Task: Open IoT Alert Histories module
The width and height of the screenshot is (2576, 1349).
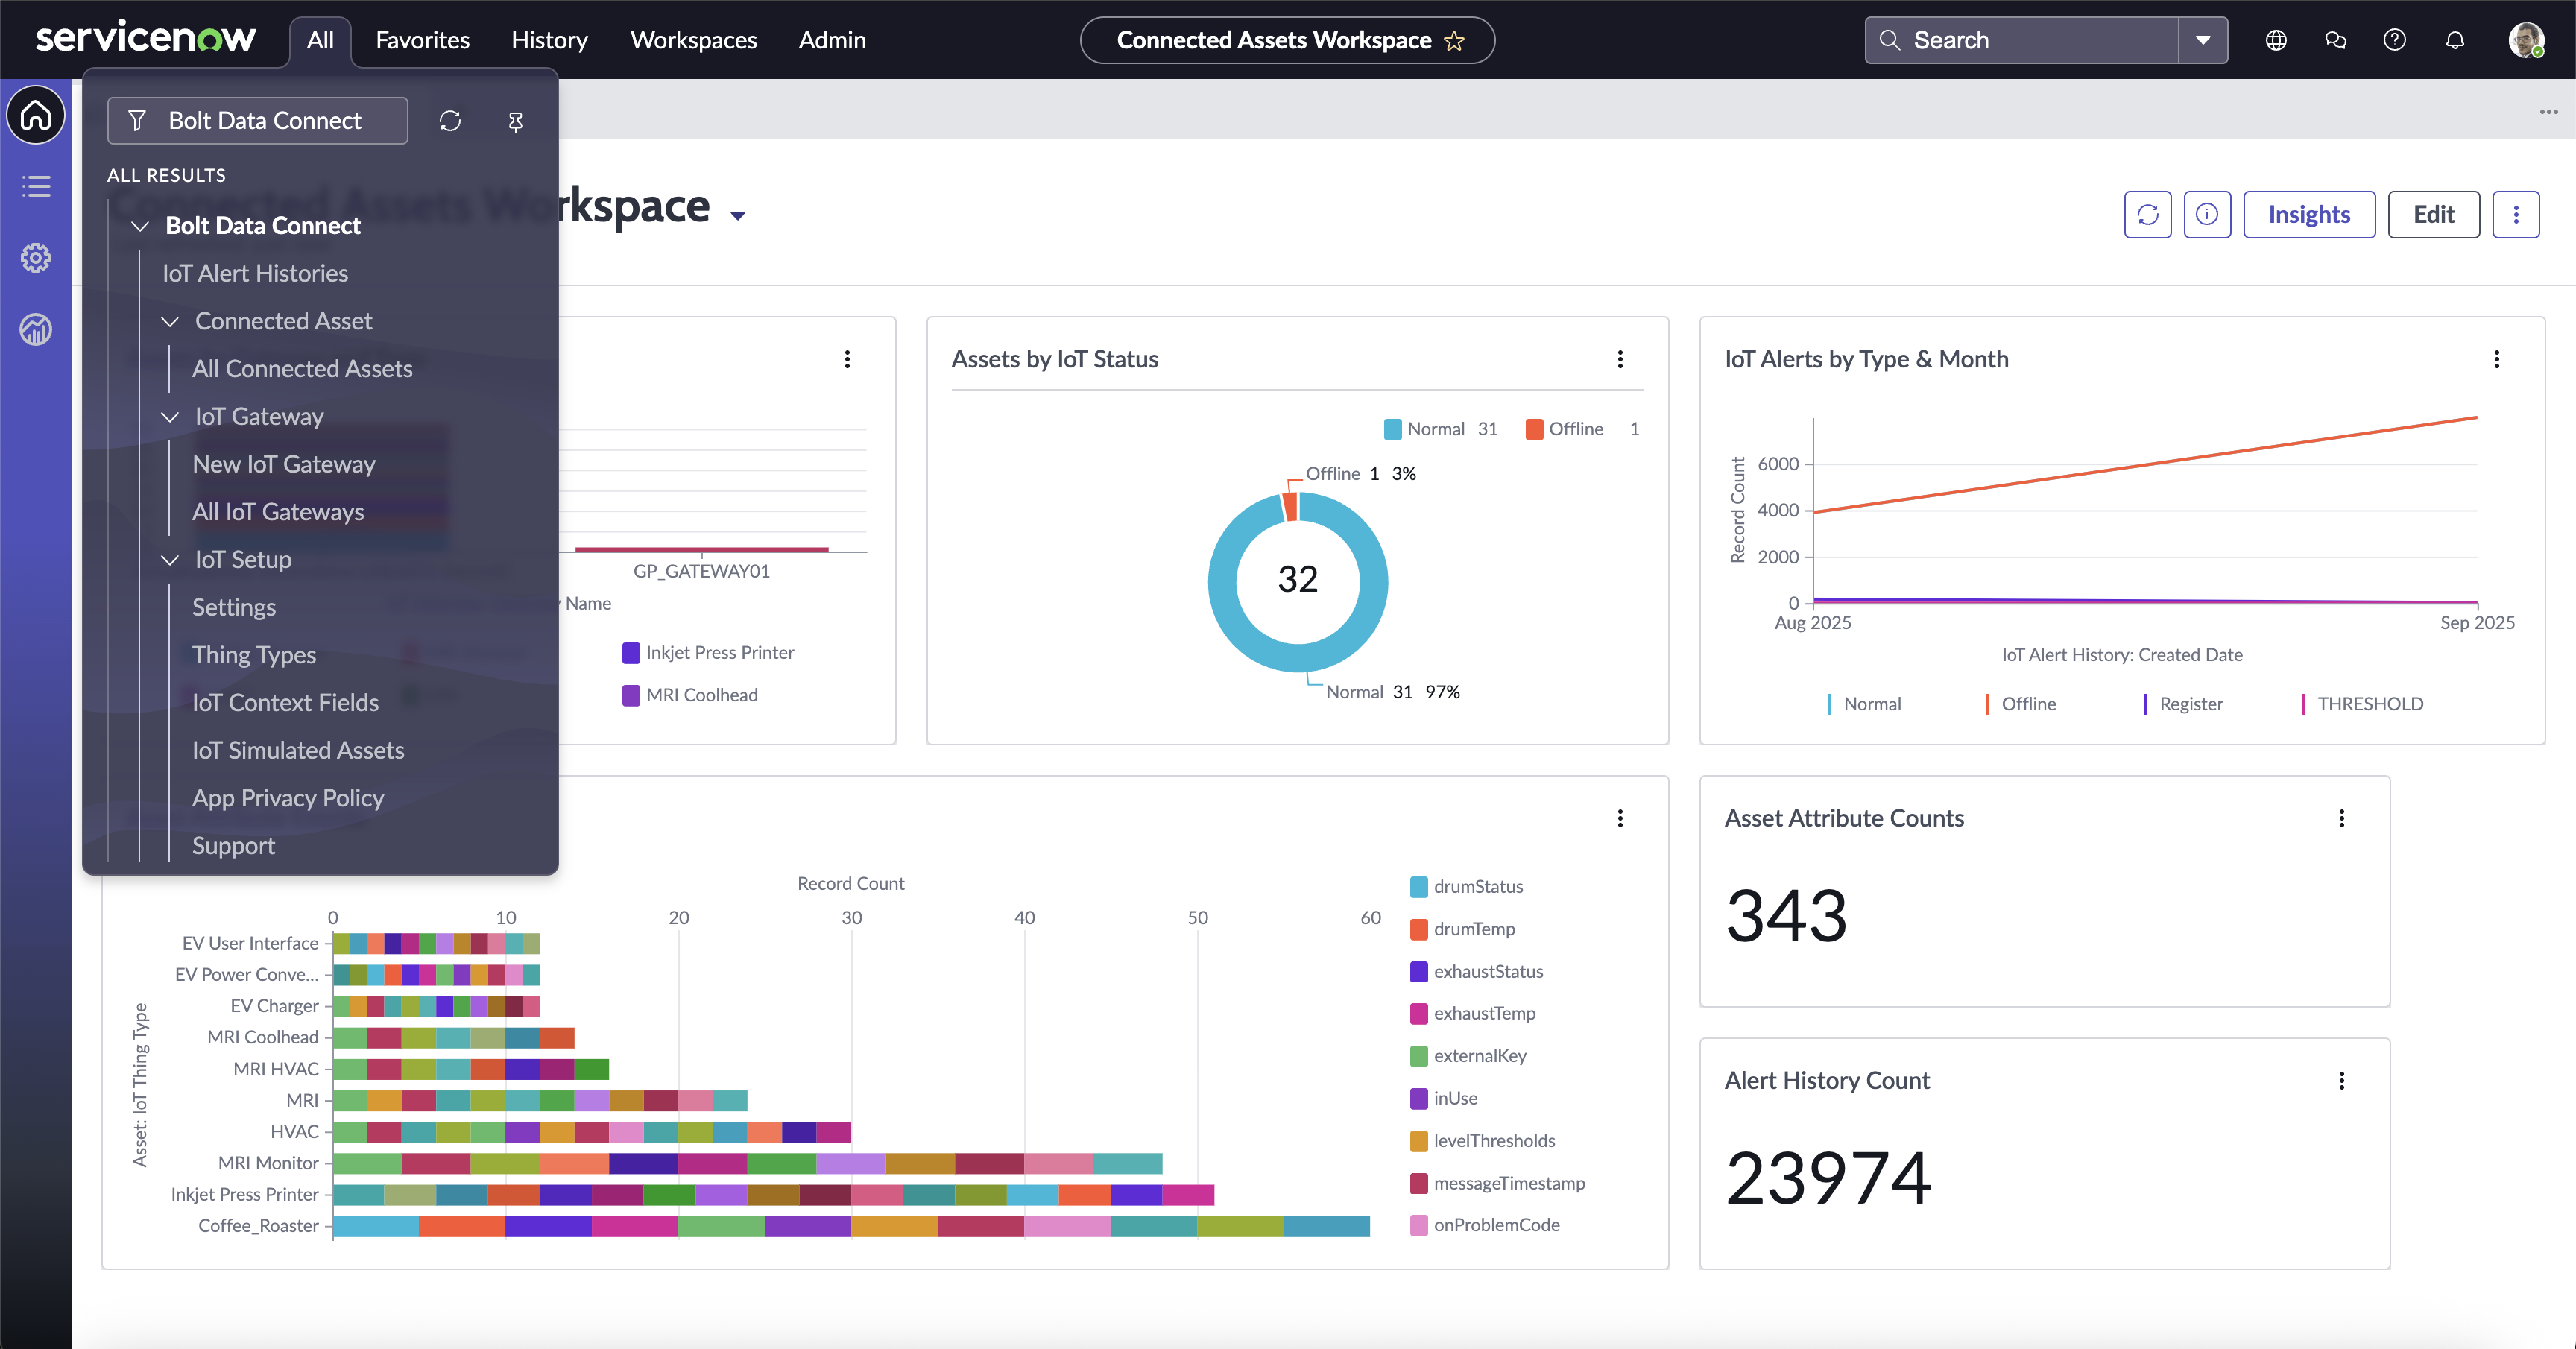Action: click(x=255, y=273)
